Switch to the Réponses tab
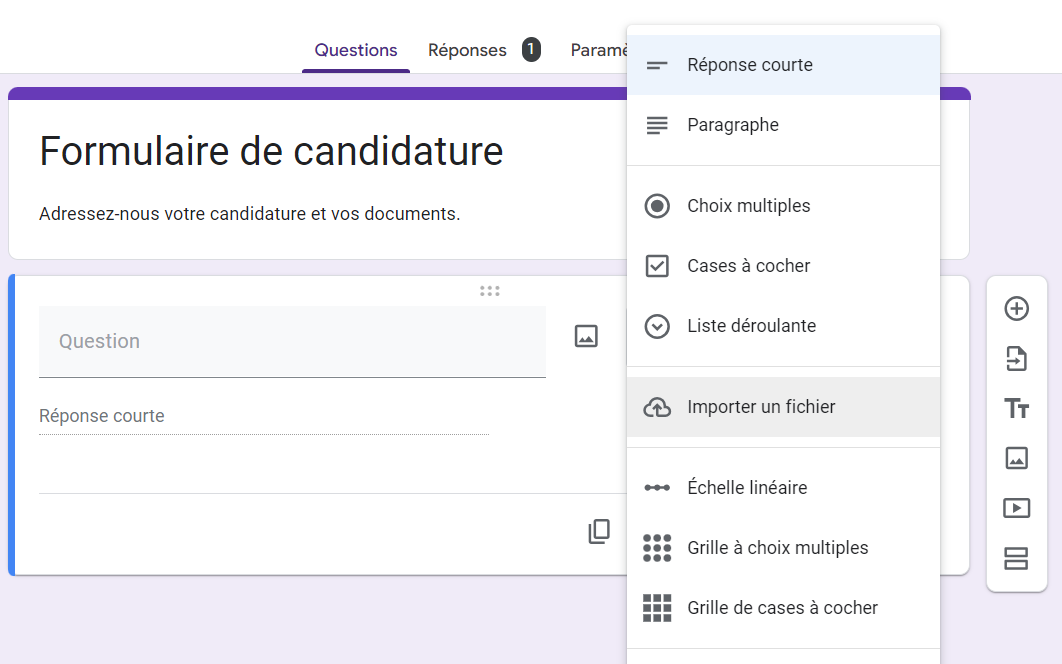Image resolution: width=1062 pixels, height=664 pixels. click(467, 50)
